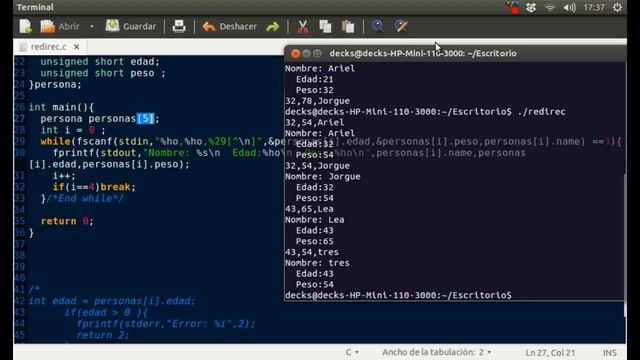Click the New document icon in toolbar
The width and height of the screenshot is (640, 360).
point(25,27)
